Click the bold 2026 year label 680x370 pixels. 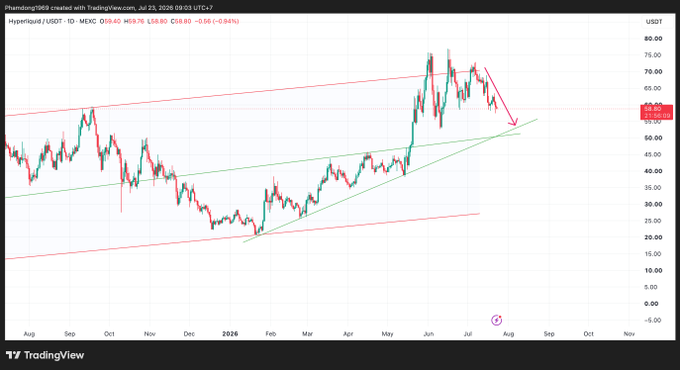pyautogui.click(x=230, y=334)
